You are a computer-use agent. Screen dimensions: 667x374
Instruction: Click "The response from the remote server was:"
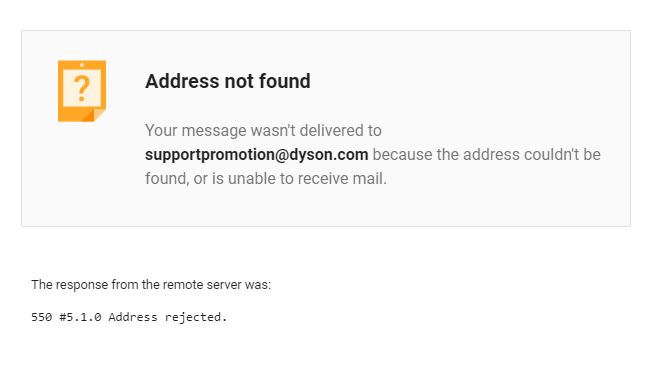151,285
